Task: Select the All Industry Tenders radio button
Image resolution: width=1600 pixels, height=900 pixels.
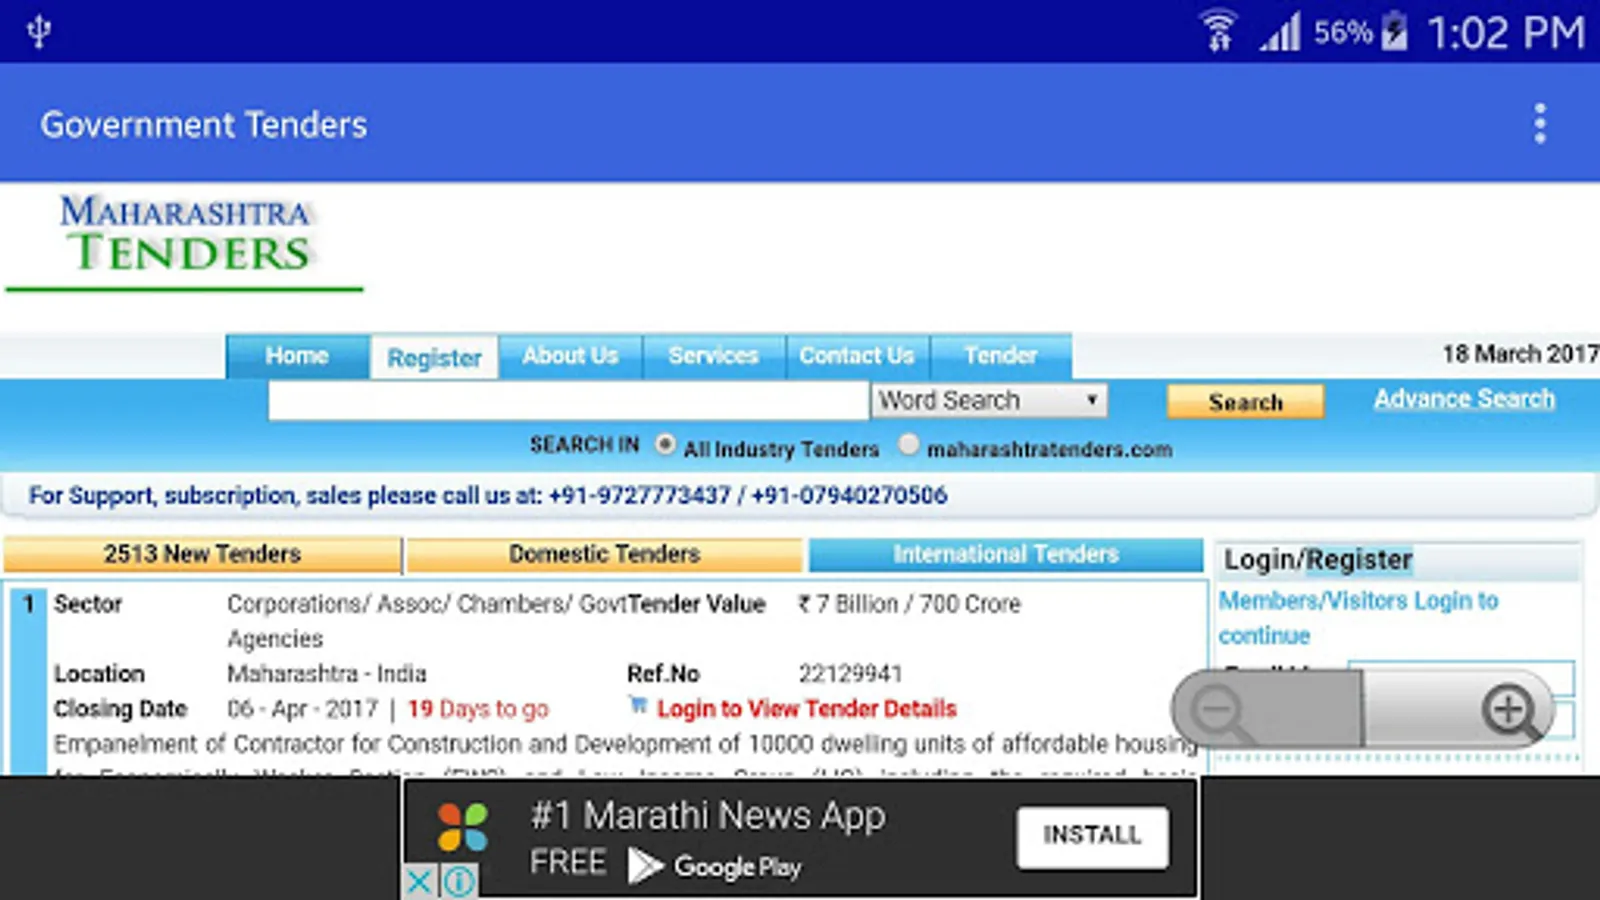Action: (665, 445)
